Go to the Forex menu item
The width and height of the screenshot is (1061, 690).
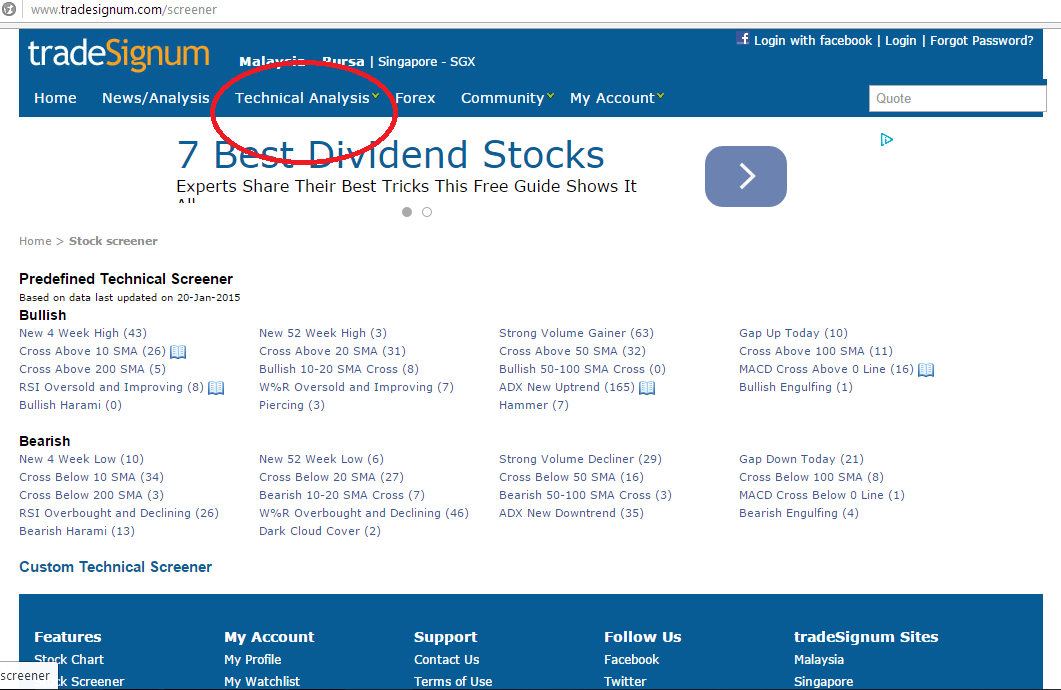[x=415, y=98]
